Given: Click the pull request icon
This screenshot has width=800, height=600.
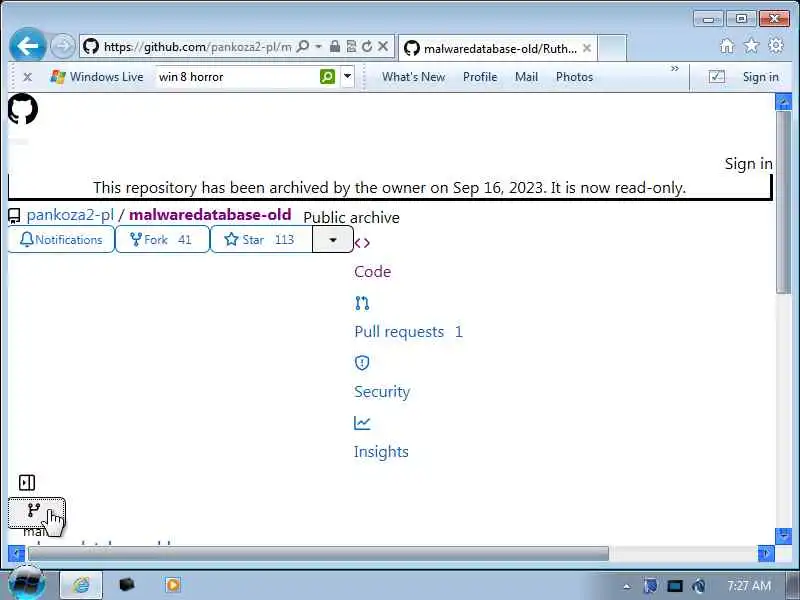Looking at the screenshot, I should 362,303.
